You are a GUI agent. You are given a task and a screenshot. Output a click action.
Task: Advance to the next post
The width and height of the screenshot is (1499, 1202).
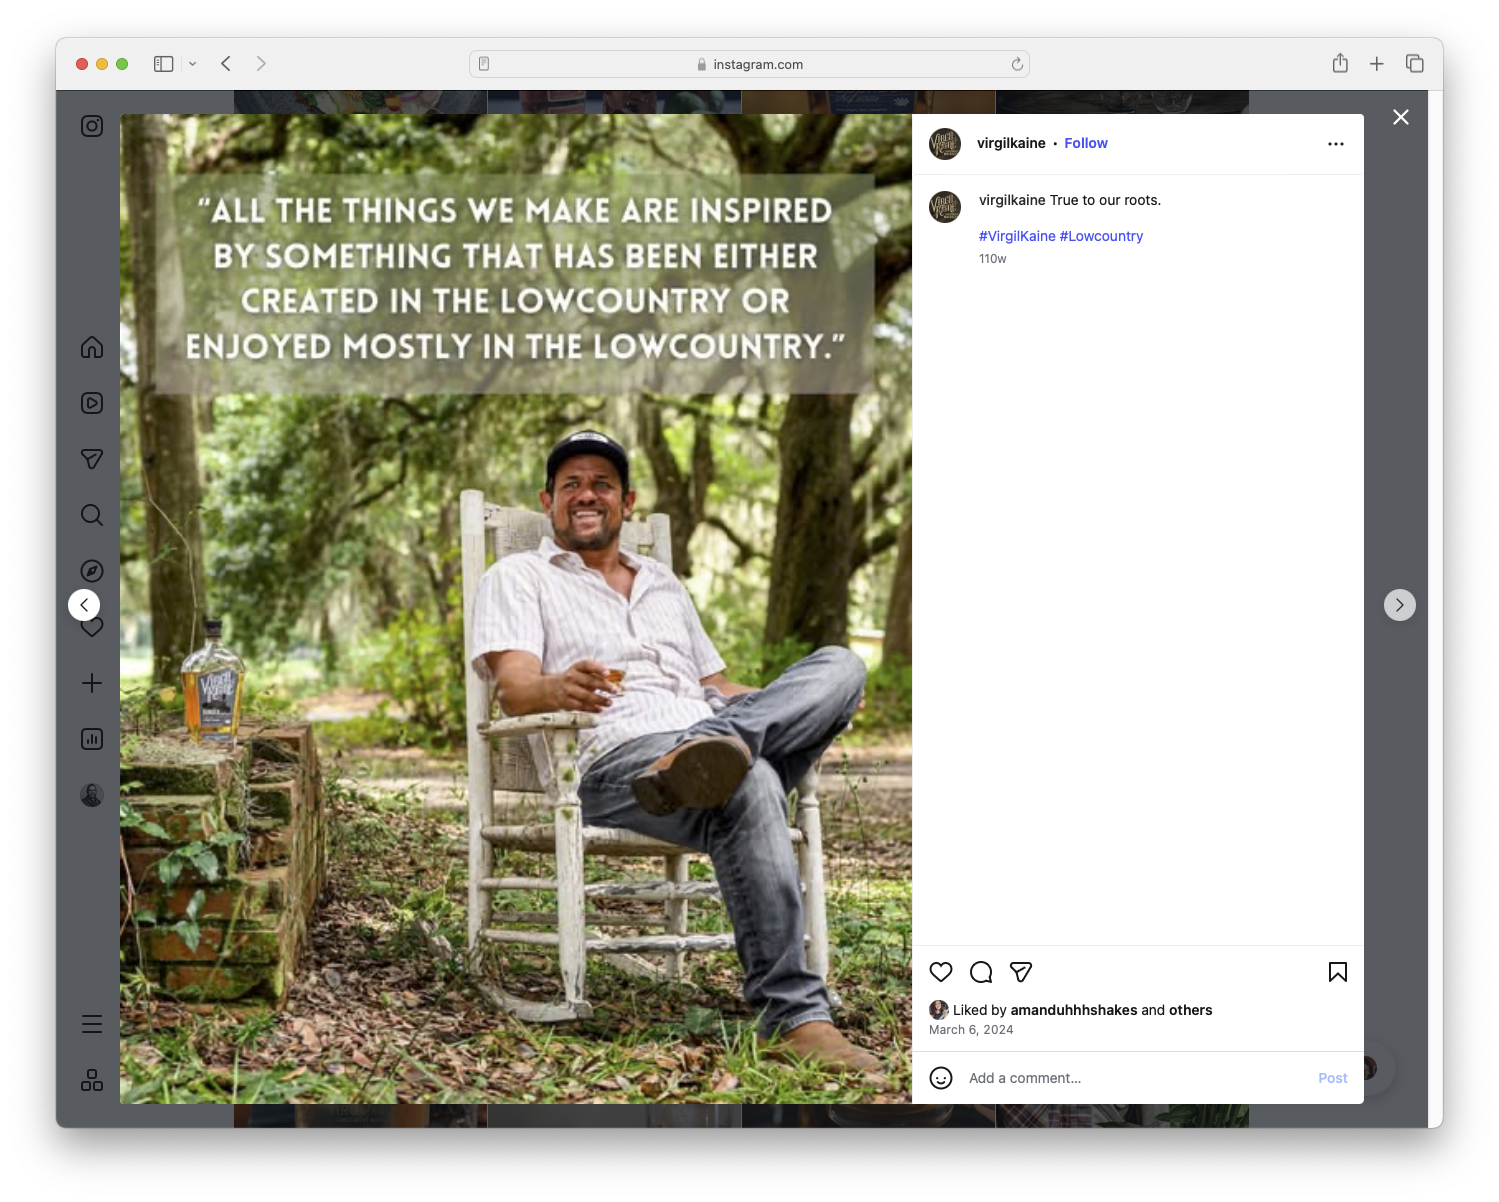[x=1400, y=604]
